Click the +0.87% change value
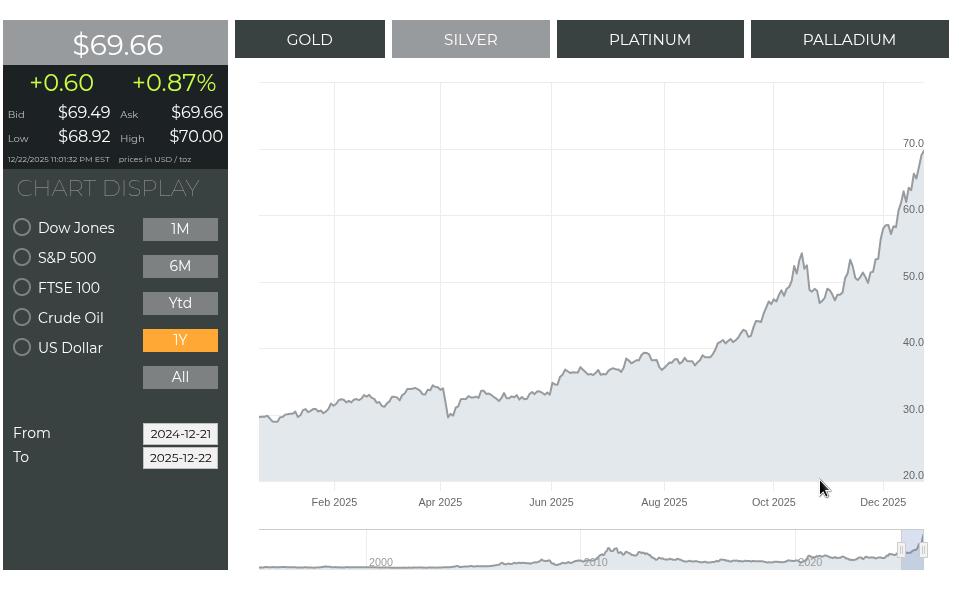 point(174,83)
